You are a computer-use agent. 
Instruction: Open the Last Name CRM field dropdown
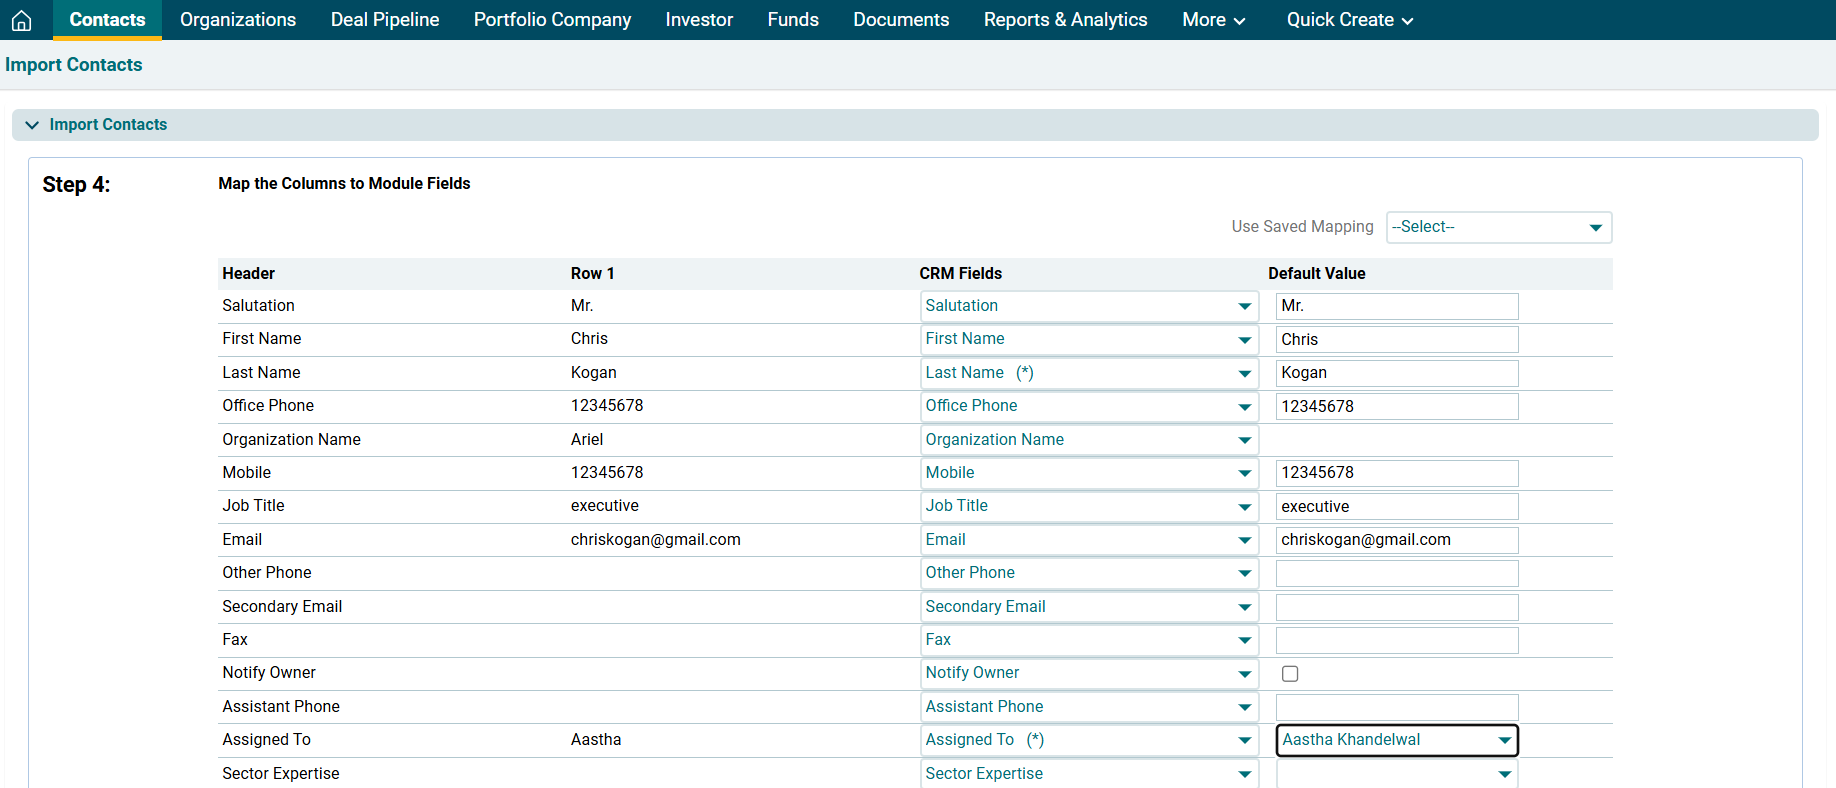tap(1088, 373)
